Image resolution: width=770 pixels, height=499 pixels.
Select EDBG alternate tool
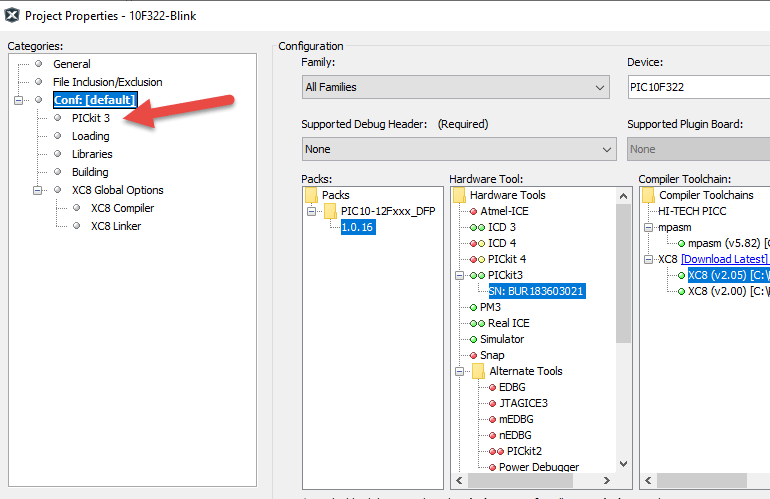click(512, 387)
